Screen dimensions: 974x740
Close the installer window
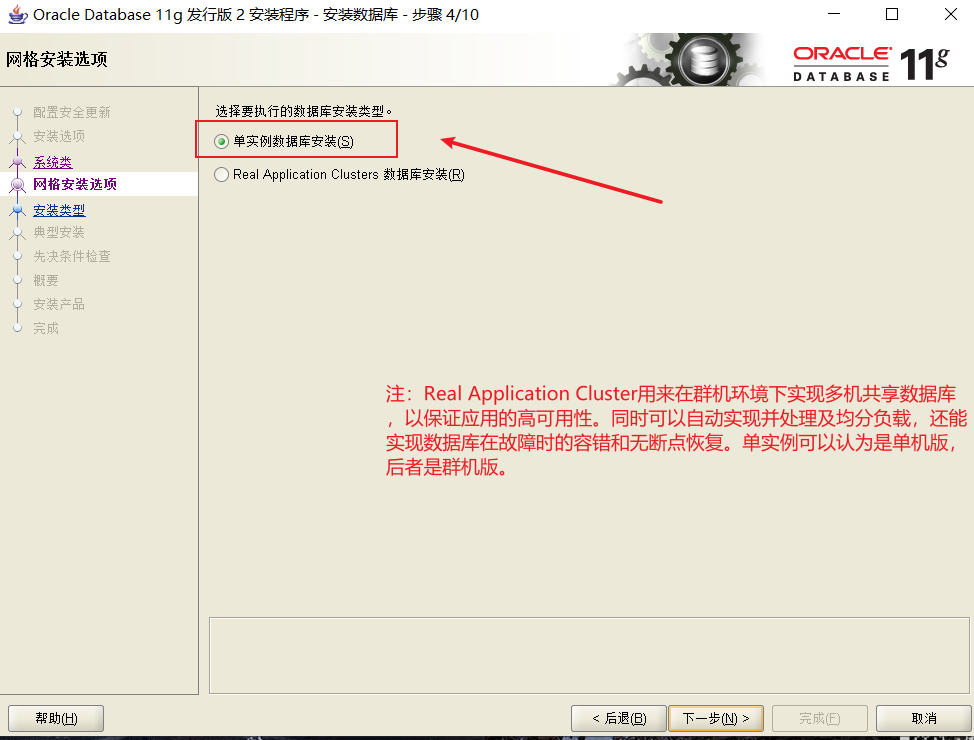coord(950,14)
